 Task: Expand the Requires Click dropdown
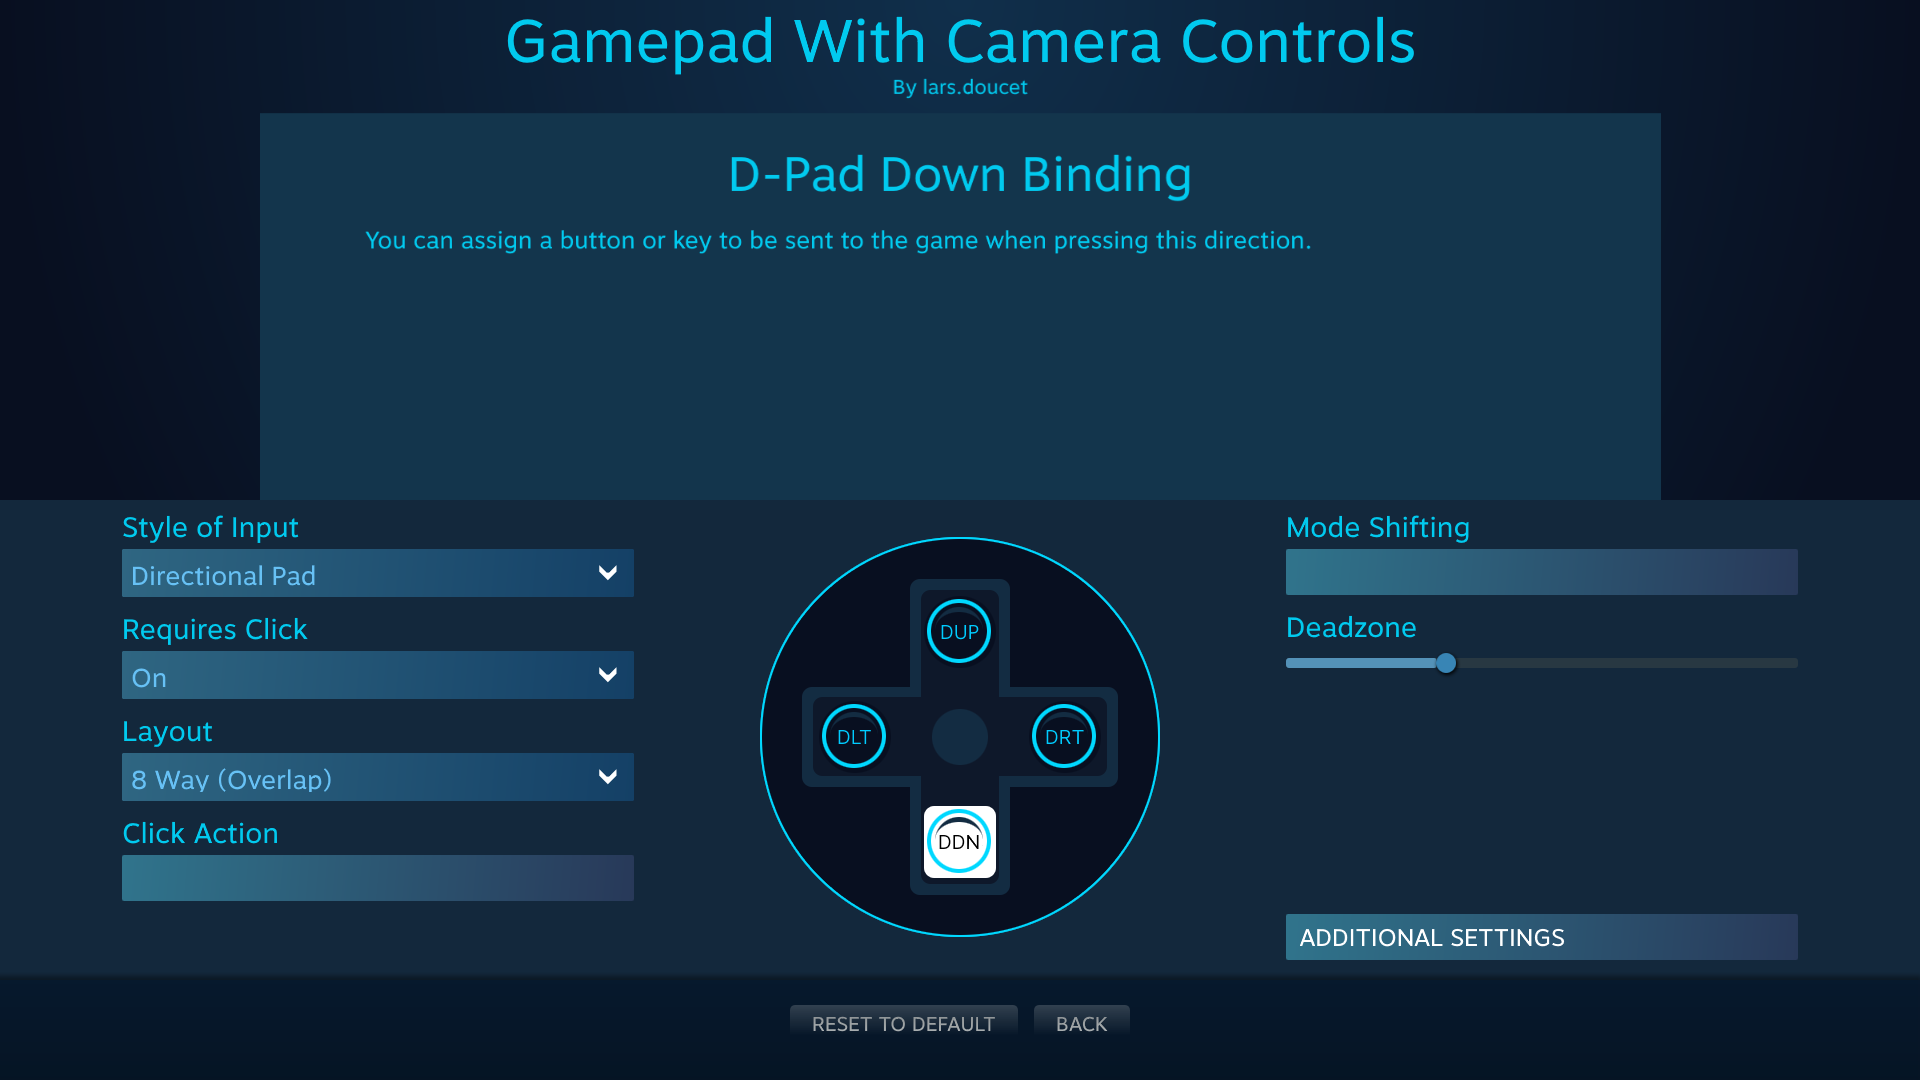click(x=377, y=675)
